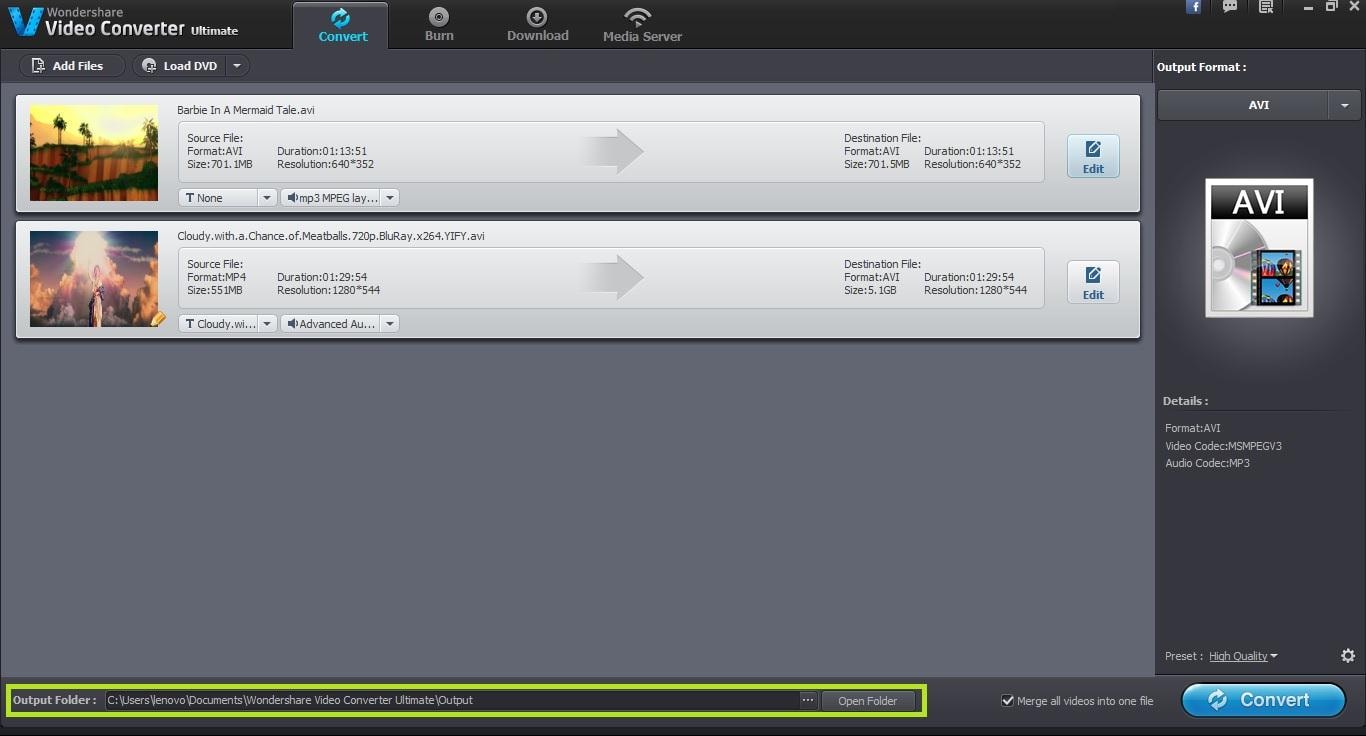This screenshot has width=1366, height=736.
Task: Toggle Merge all videos into one file
Action: 1008,701
